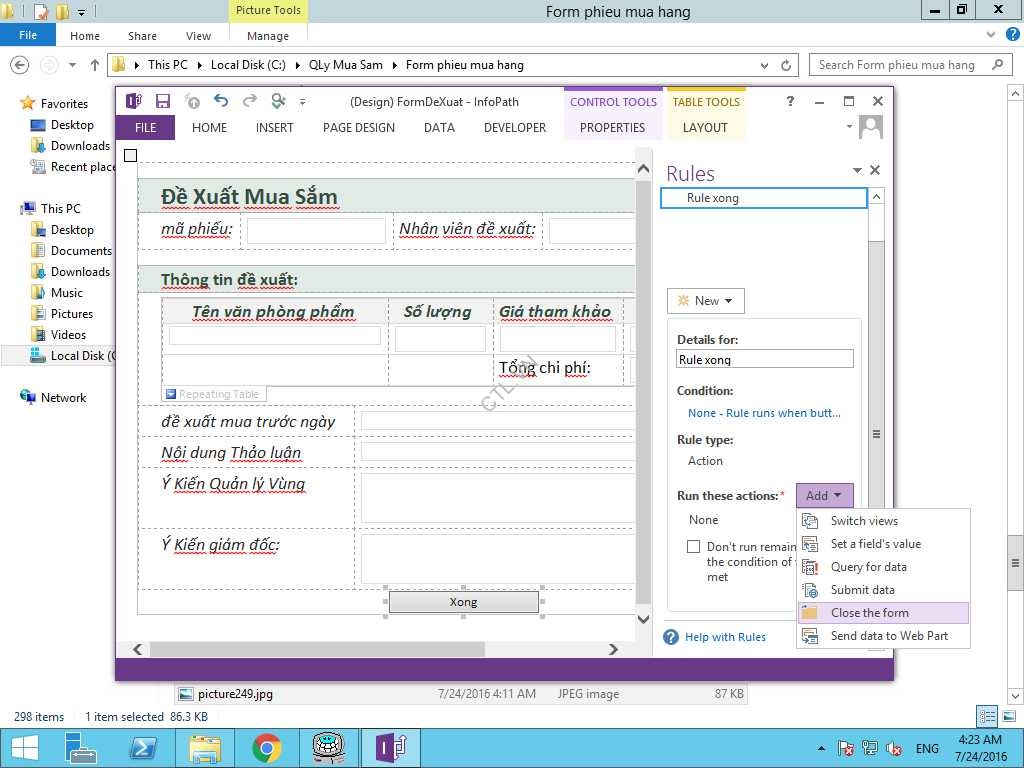Click the Query for data icon
This screenshot has width=1024, height=768.
[x=811, y=567]
